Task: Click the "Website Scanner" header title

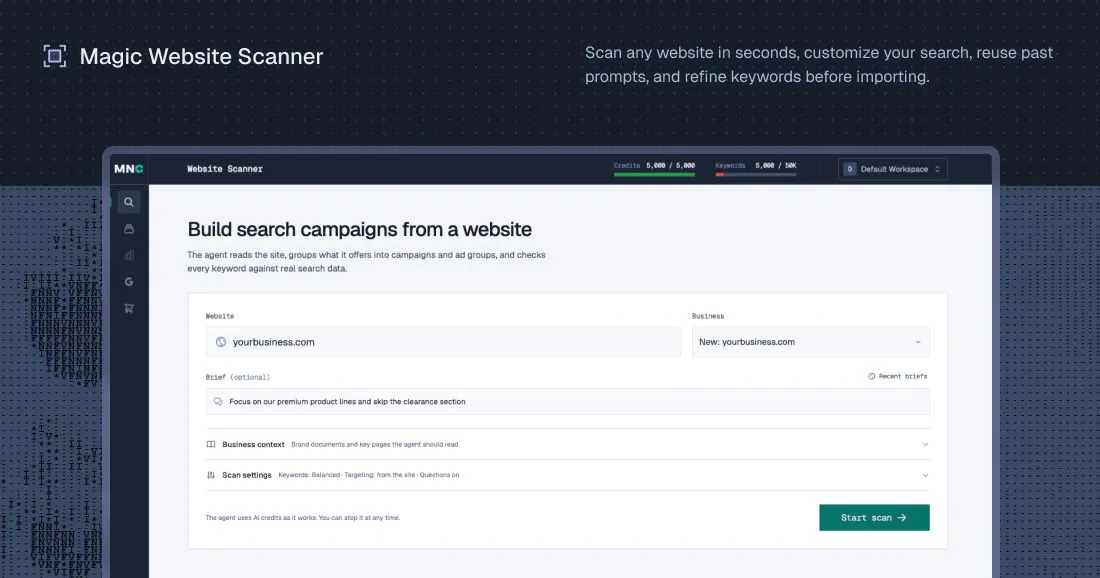Action: pyautogui.click(x=225, y=169)
